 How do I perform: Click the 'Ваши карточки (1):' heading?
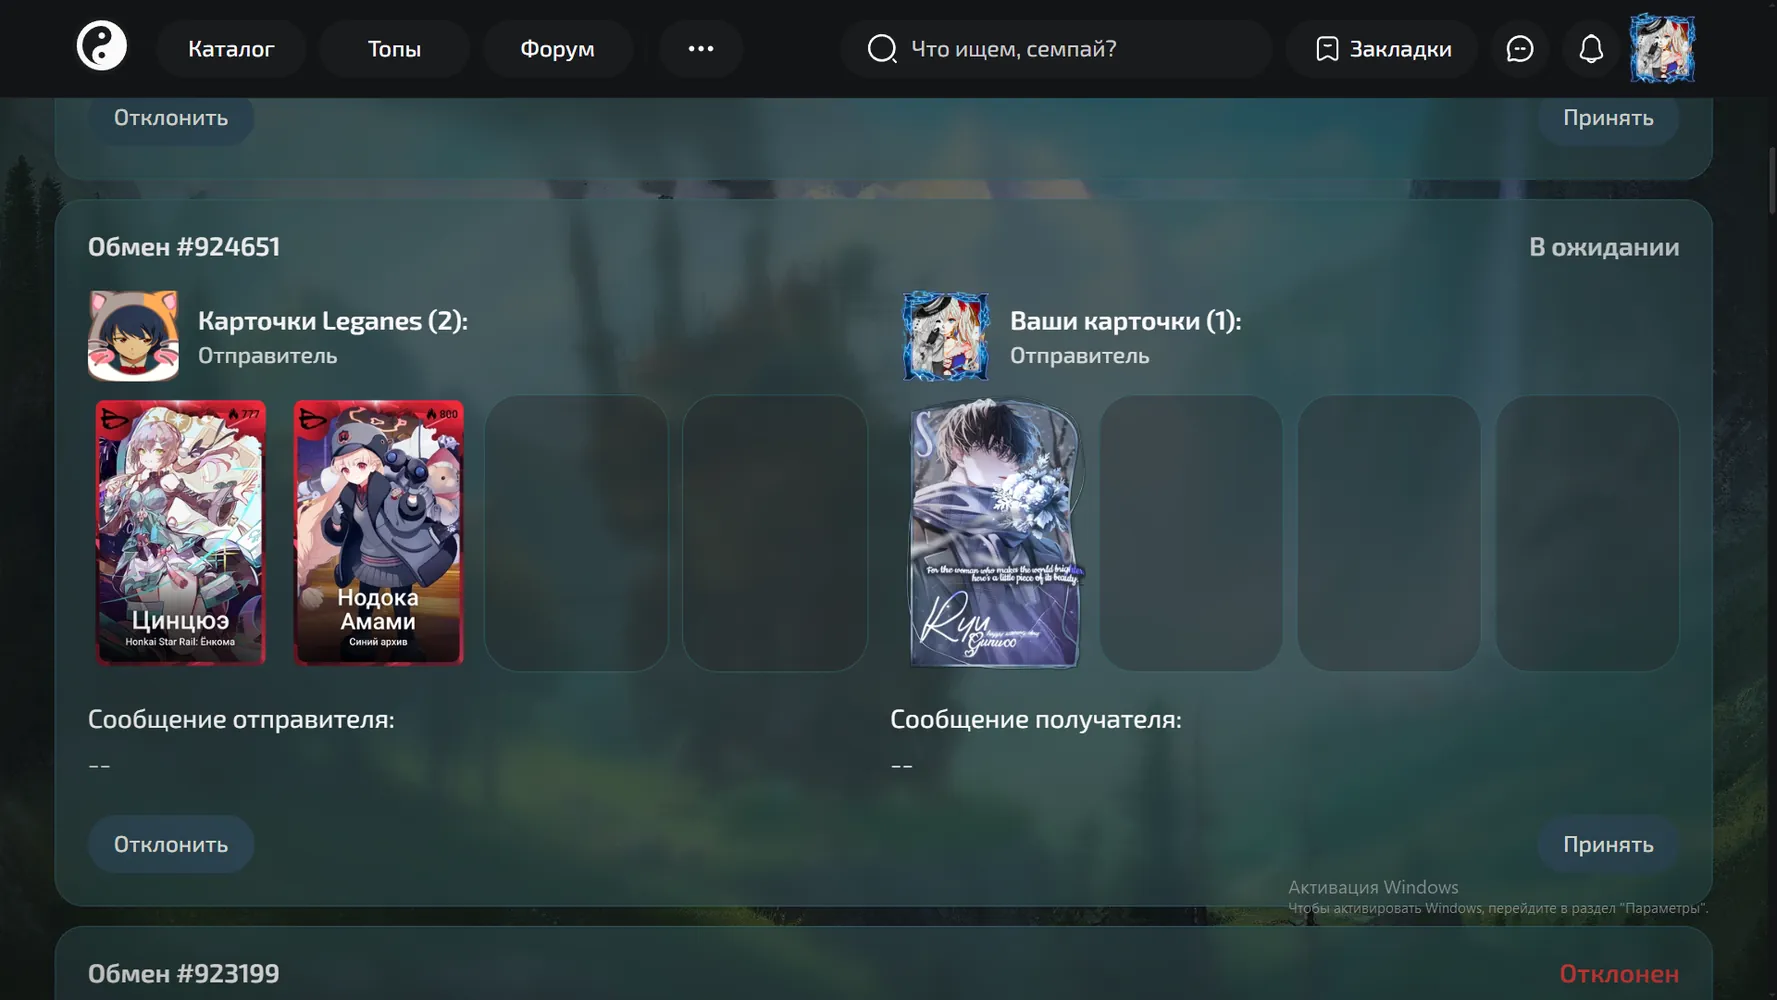tap(1125, 321)
